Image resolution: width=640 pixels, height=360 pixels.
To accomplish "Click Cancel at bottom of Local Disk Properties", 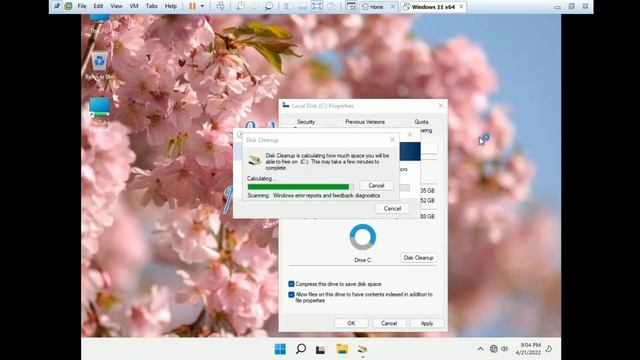I will pos(389,323).
